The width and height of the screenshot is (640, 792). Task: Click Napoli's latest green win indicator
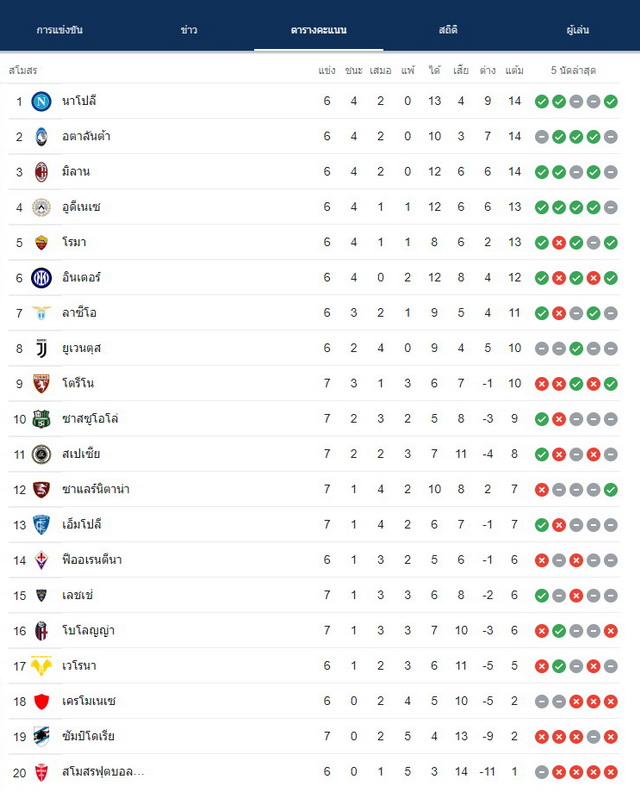tap(611, 102)
